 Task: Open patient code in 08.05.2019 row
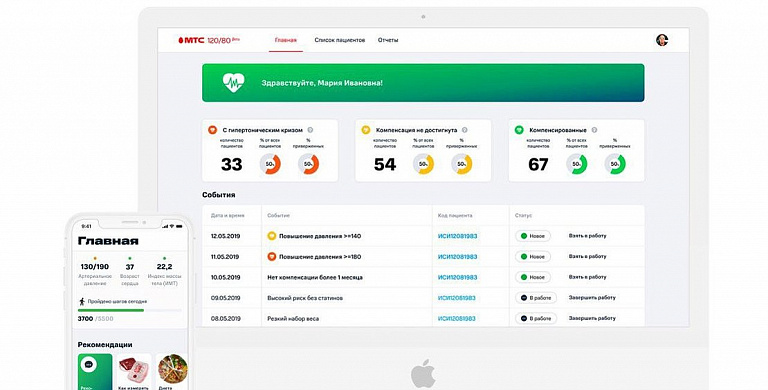[456, 318]
